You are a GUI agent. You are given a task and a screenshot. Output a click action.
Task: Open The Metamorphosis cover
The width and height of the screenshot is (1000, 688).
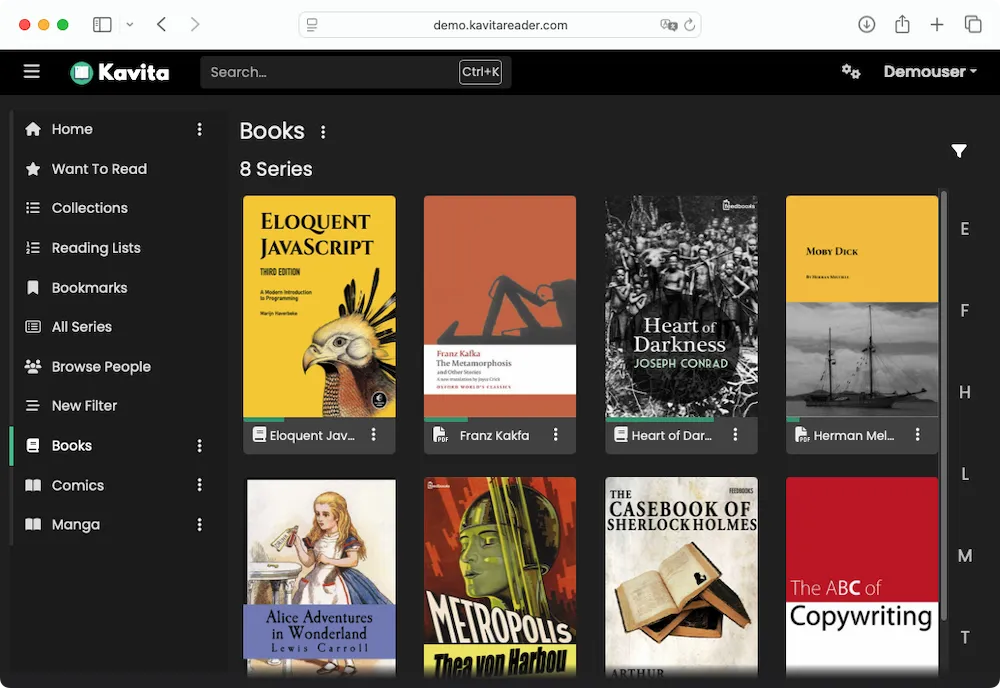point(500,307)
